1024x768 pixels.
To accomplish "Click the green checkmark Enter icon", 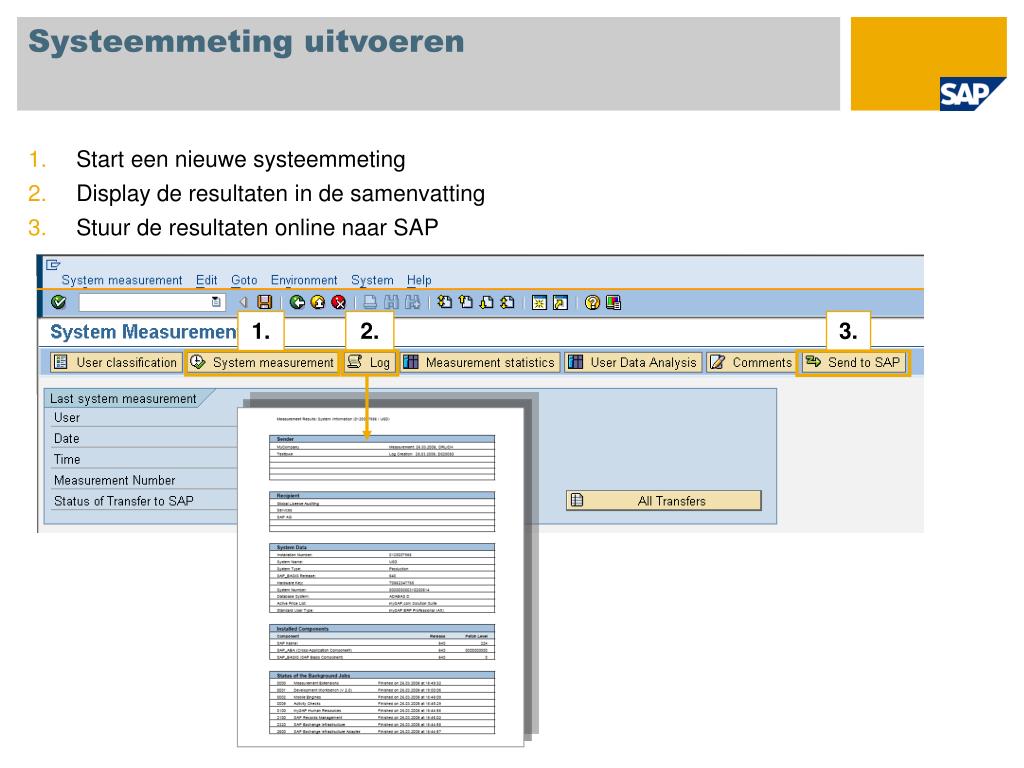I will (x=59, y=302).
